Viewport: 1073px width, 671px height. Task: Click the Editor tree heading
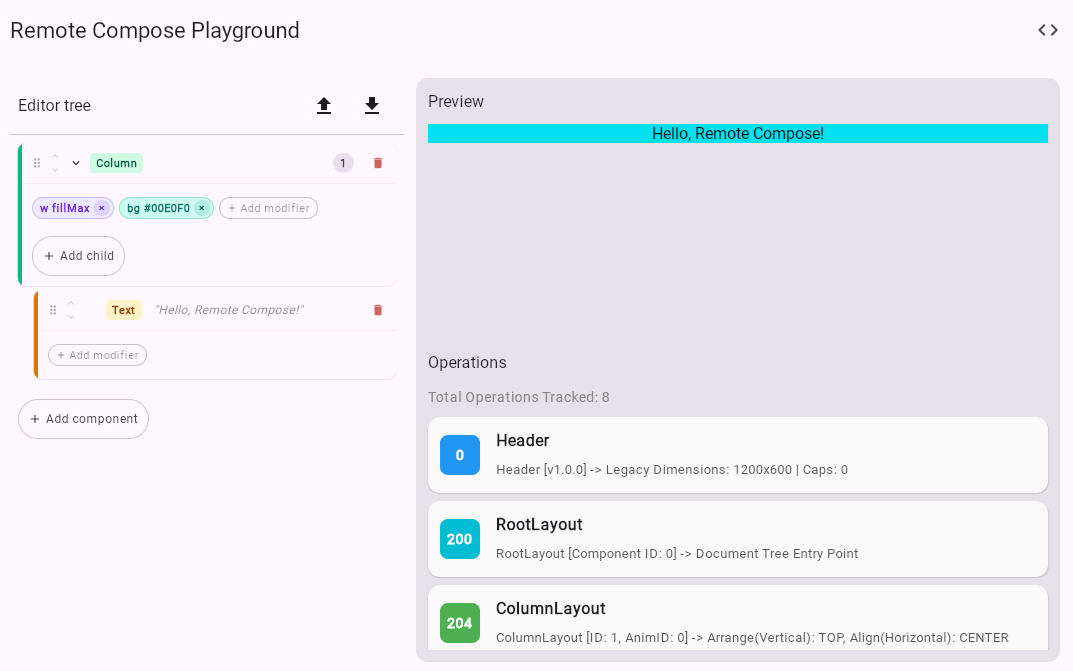(x=54, y=105)
